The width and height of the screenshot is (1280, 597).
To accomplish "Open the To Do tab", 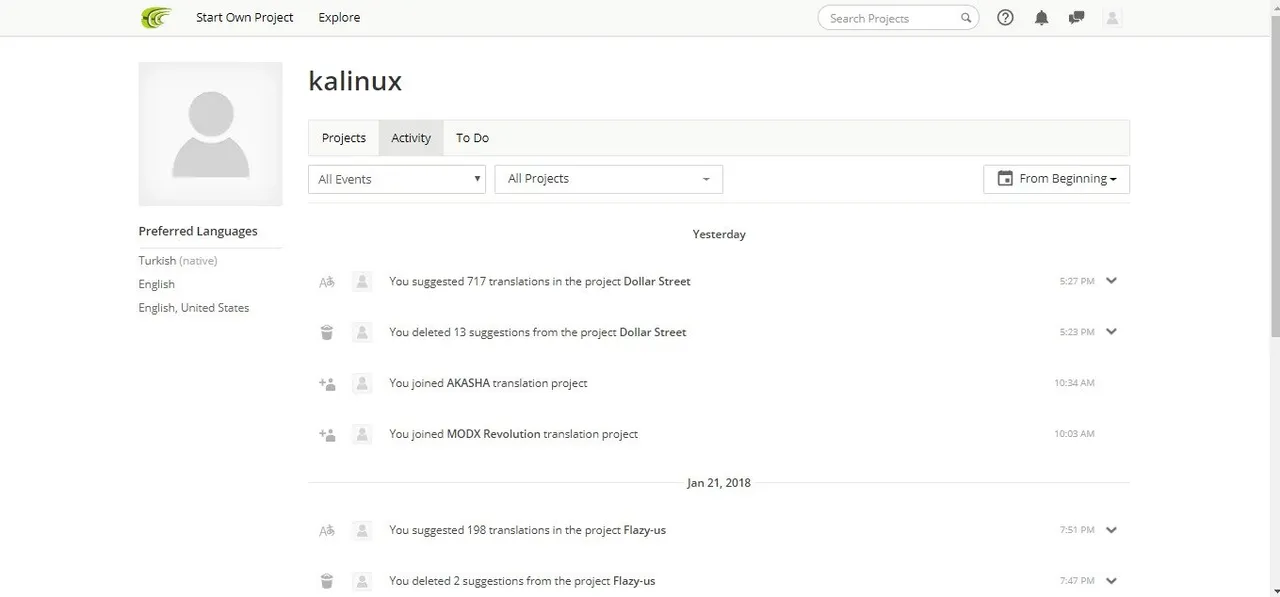I will pos(472,138).
